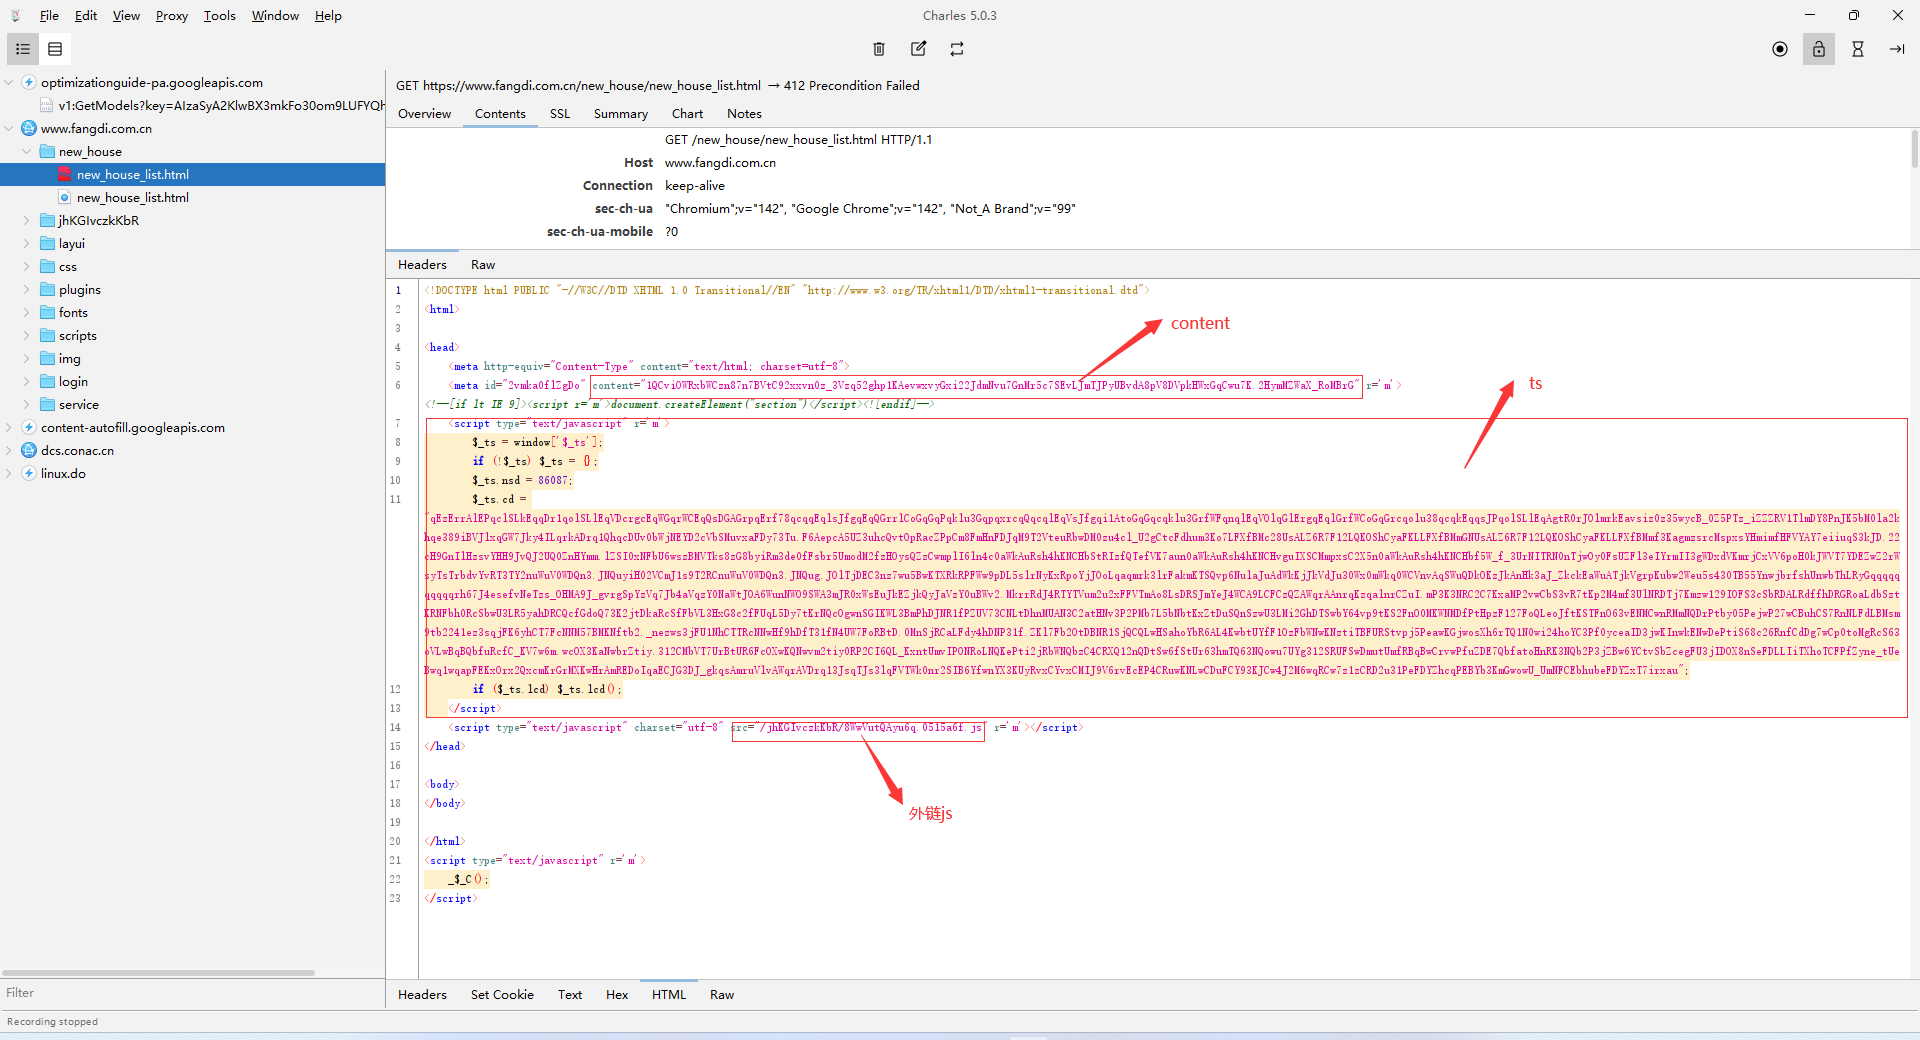
Task: Collapse the www.fangdi.com.cn tree node
Action: 9,128
